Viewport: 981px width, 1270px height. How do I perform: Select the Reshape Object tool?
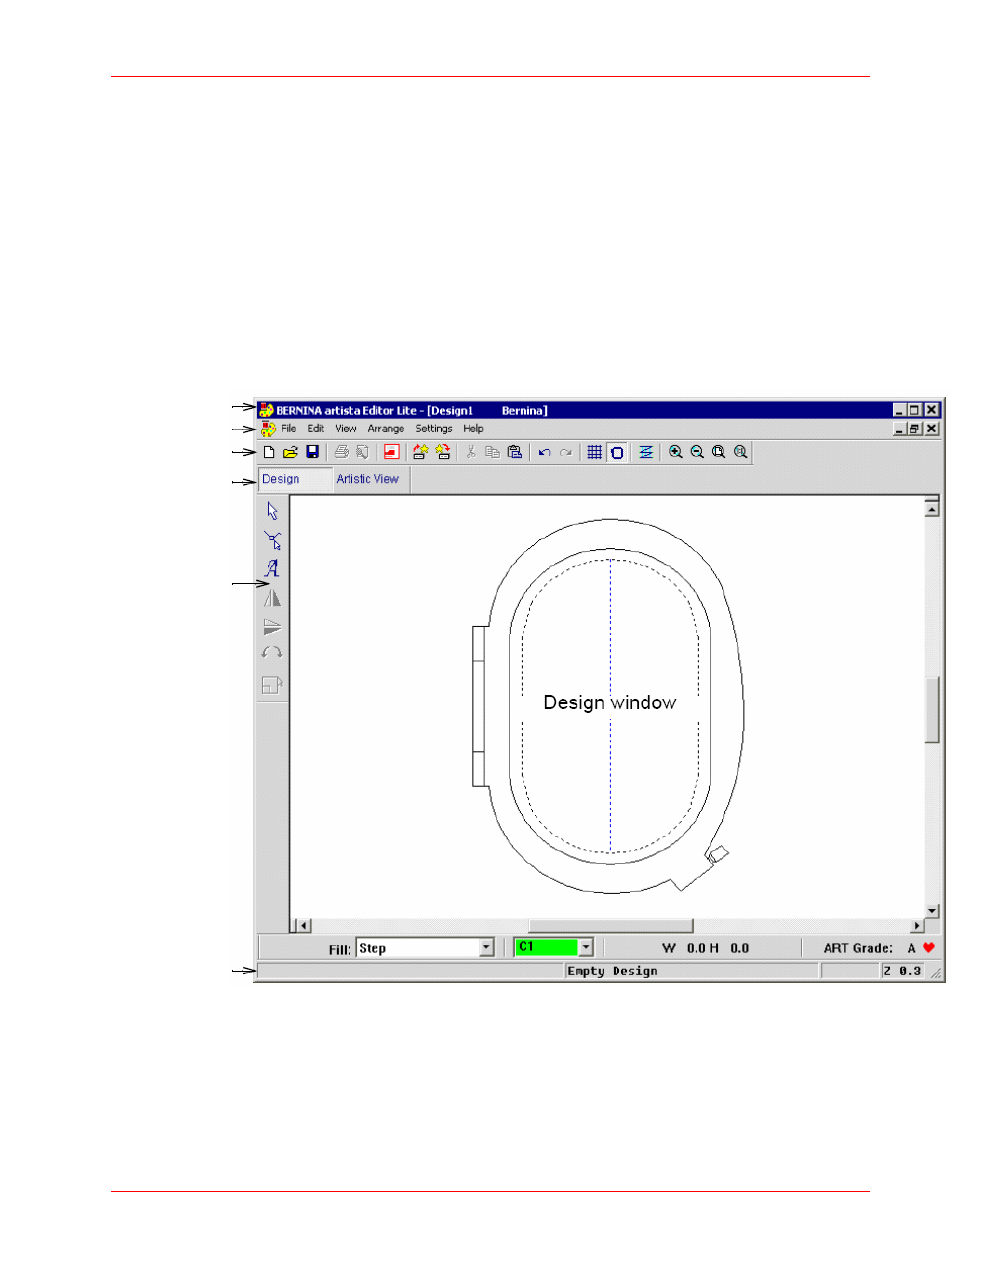(x=272, y=541)
